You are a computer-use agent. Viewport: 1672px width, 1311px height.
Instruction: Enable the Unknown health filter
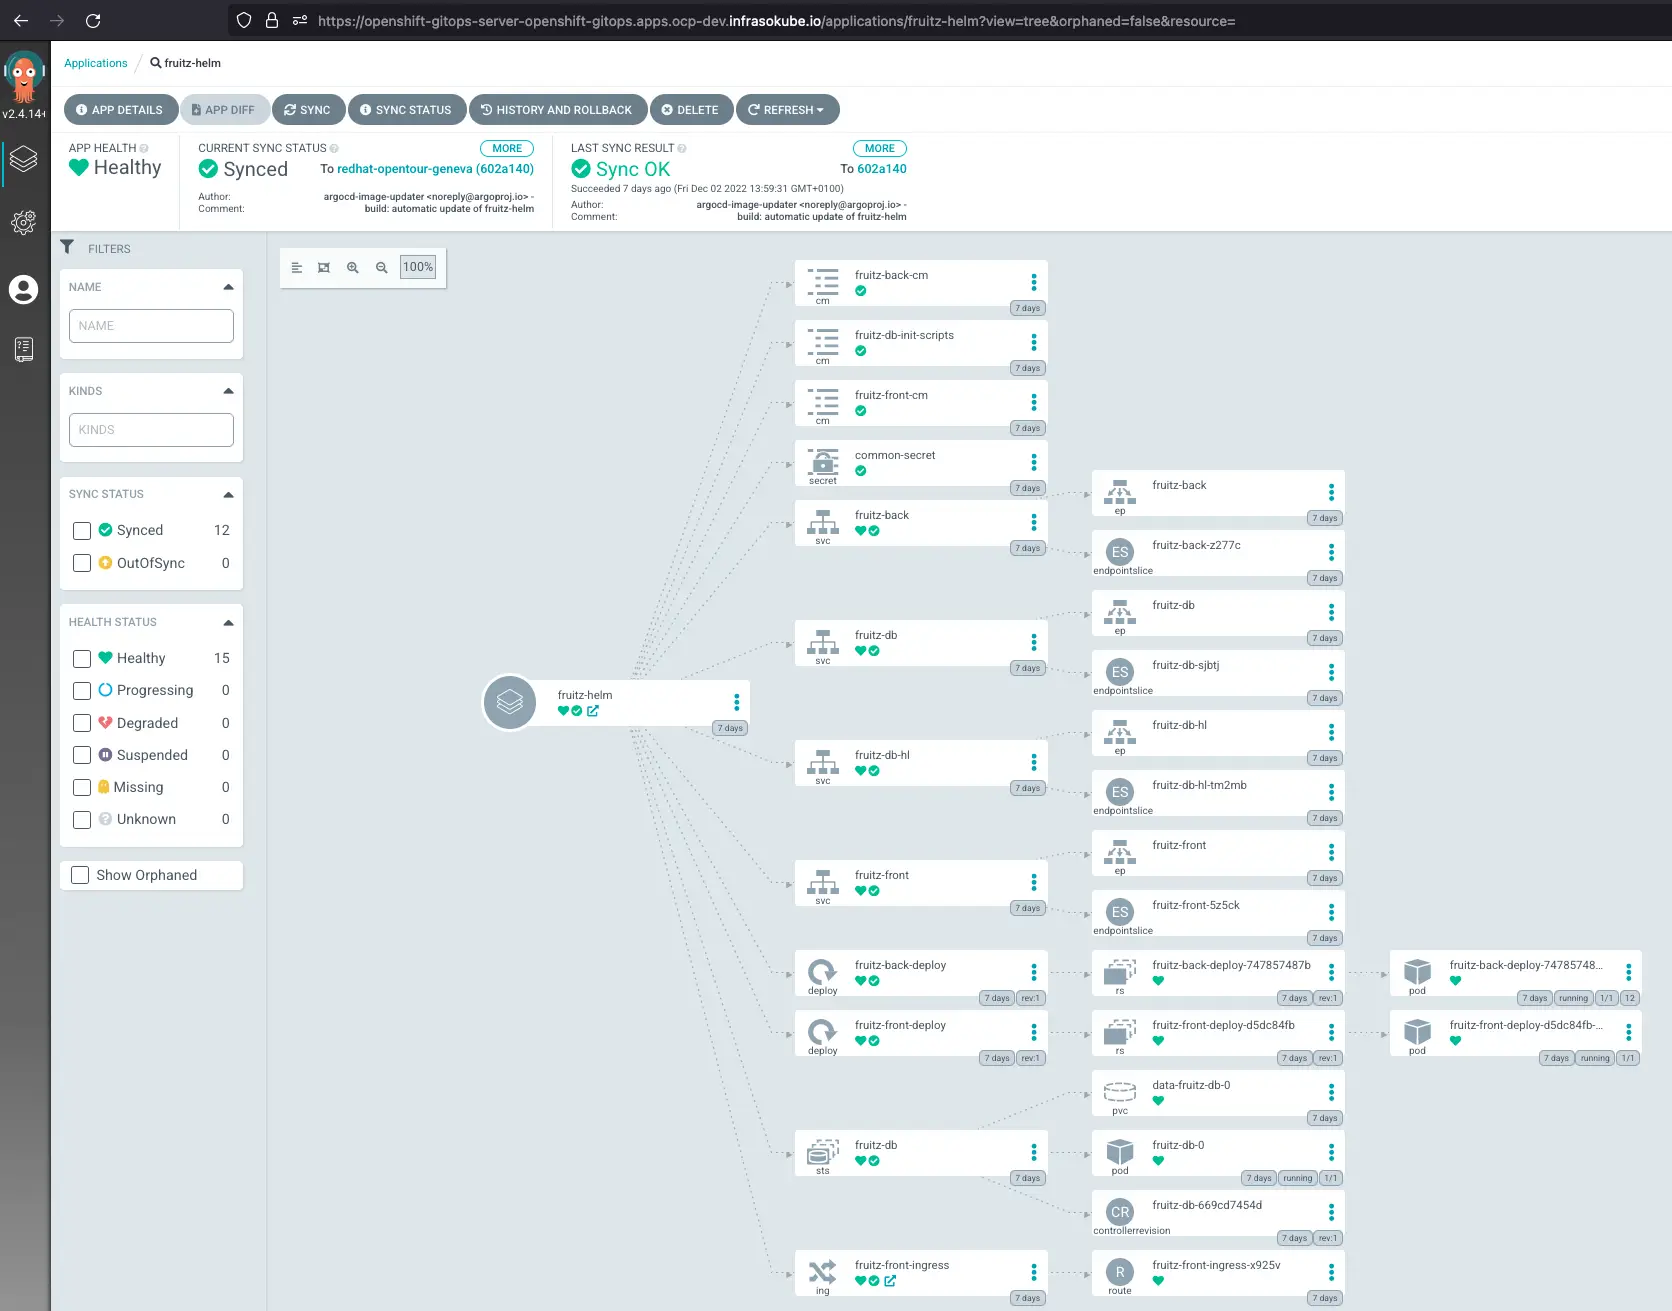[82, 820]
